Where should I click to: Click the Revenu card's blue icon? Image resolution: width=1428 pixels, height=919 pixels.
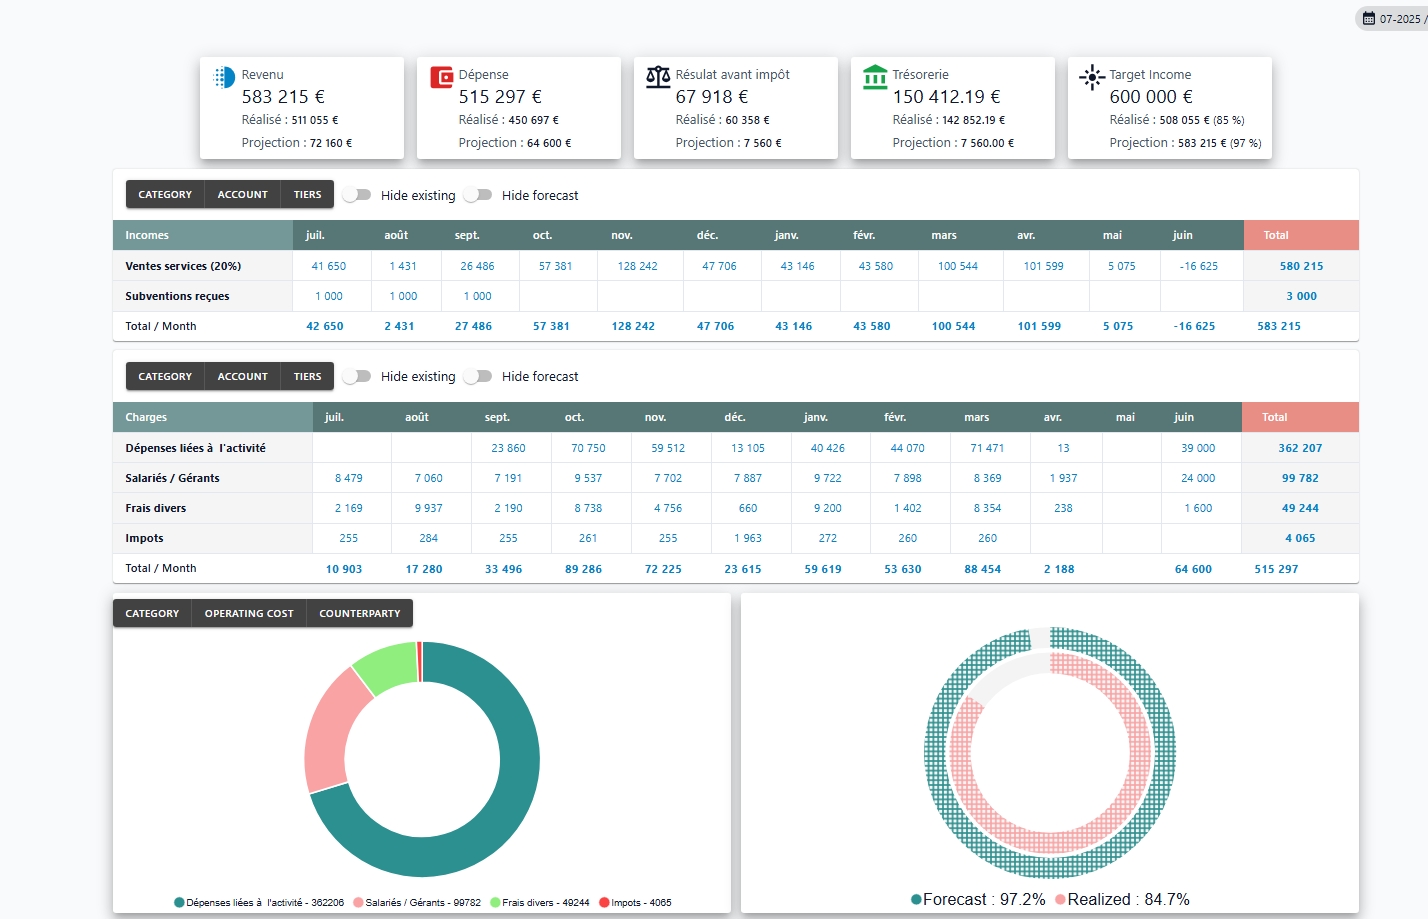pos(222,76)
